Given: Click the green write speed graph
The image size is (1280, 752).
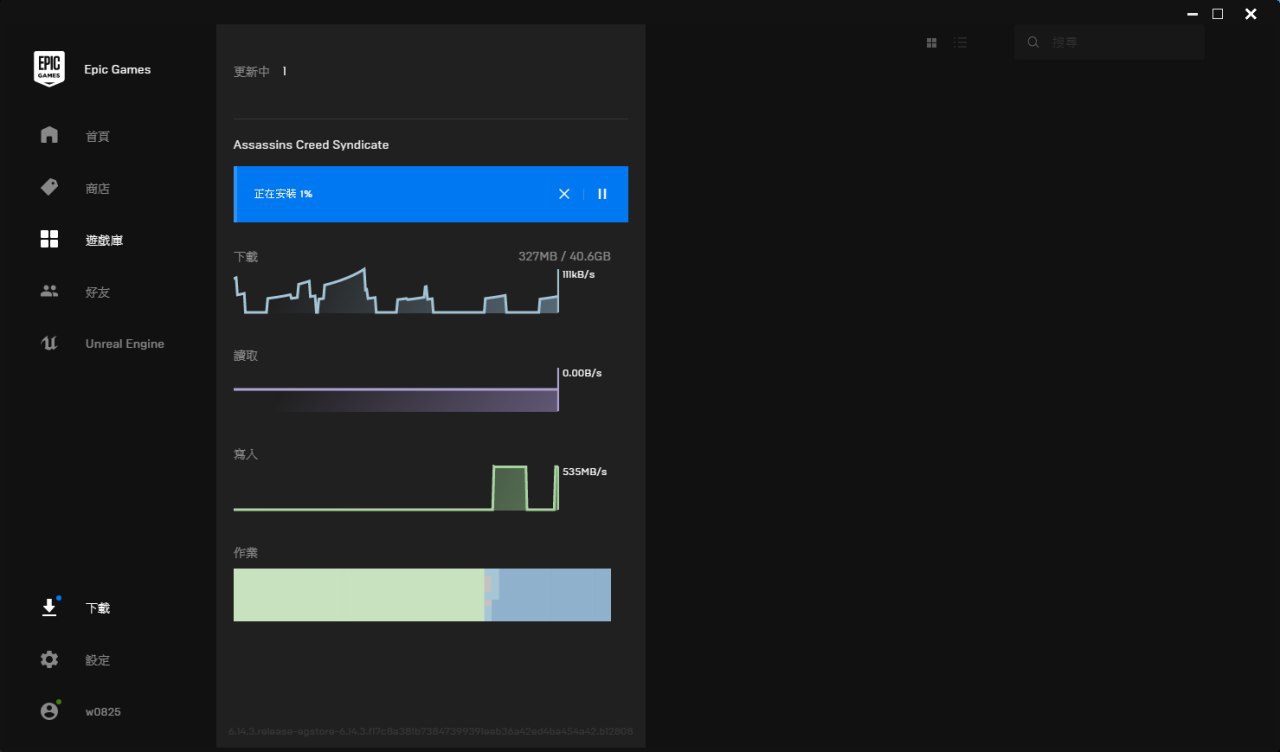Looking at the screenshot, I should coord(396,488).
